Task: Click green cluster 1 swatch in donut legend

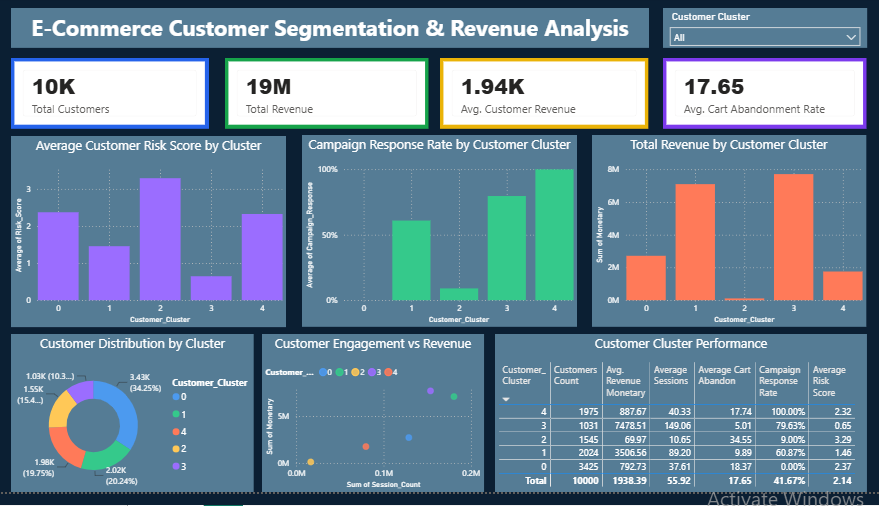Action: coord(176,414)
